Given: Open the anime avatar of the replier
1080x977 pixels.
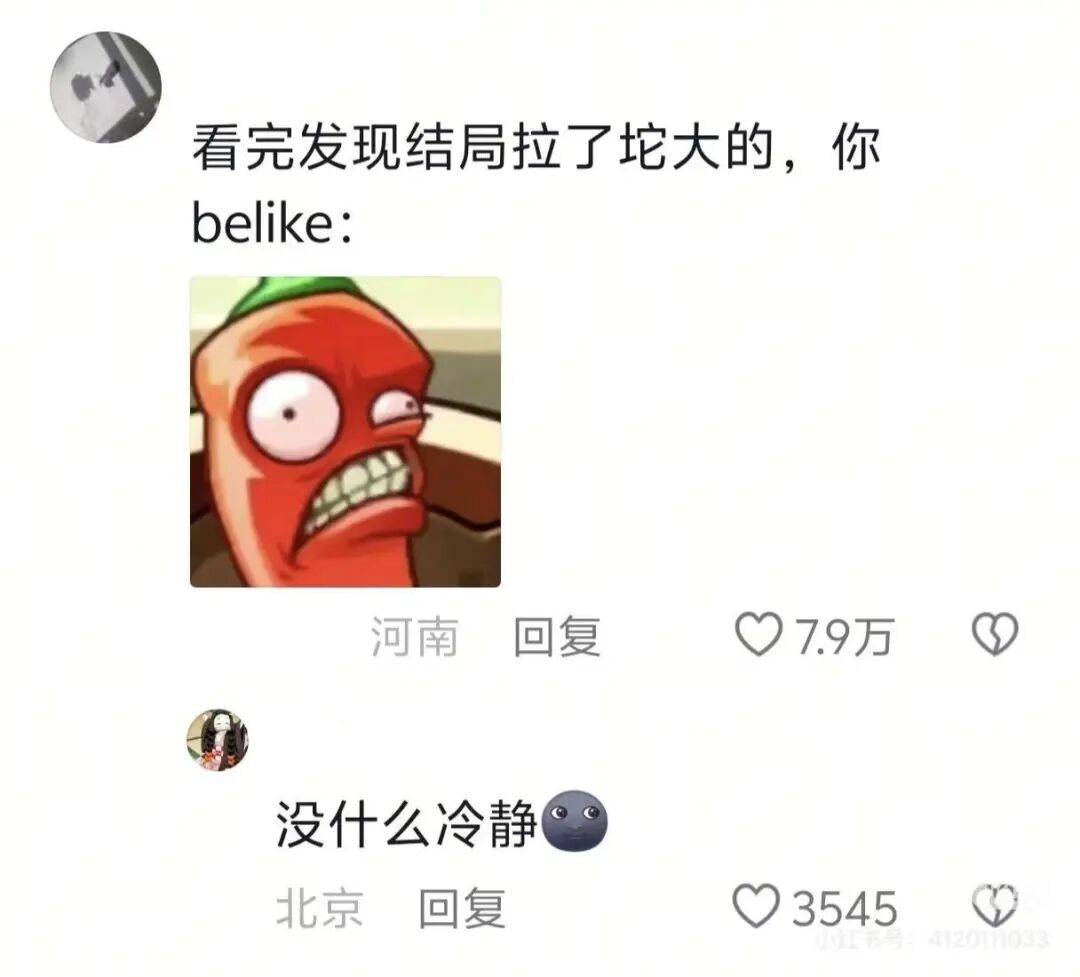Looking at the screenshot, I should click(218, 739).
